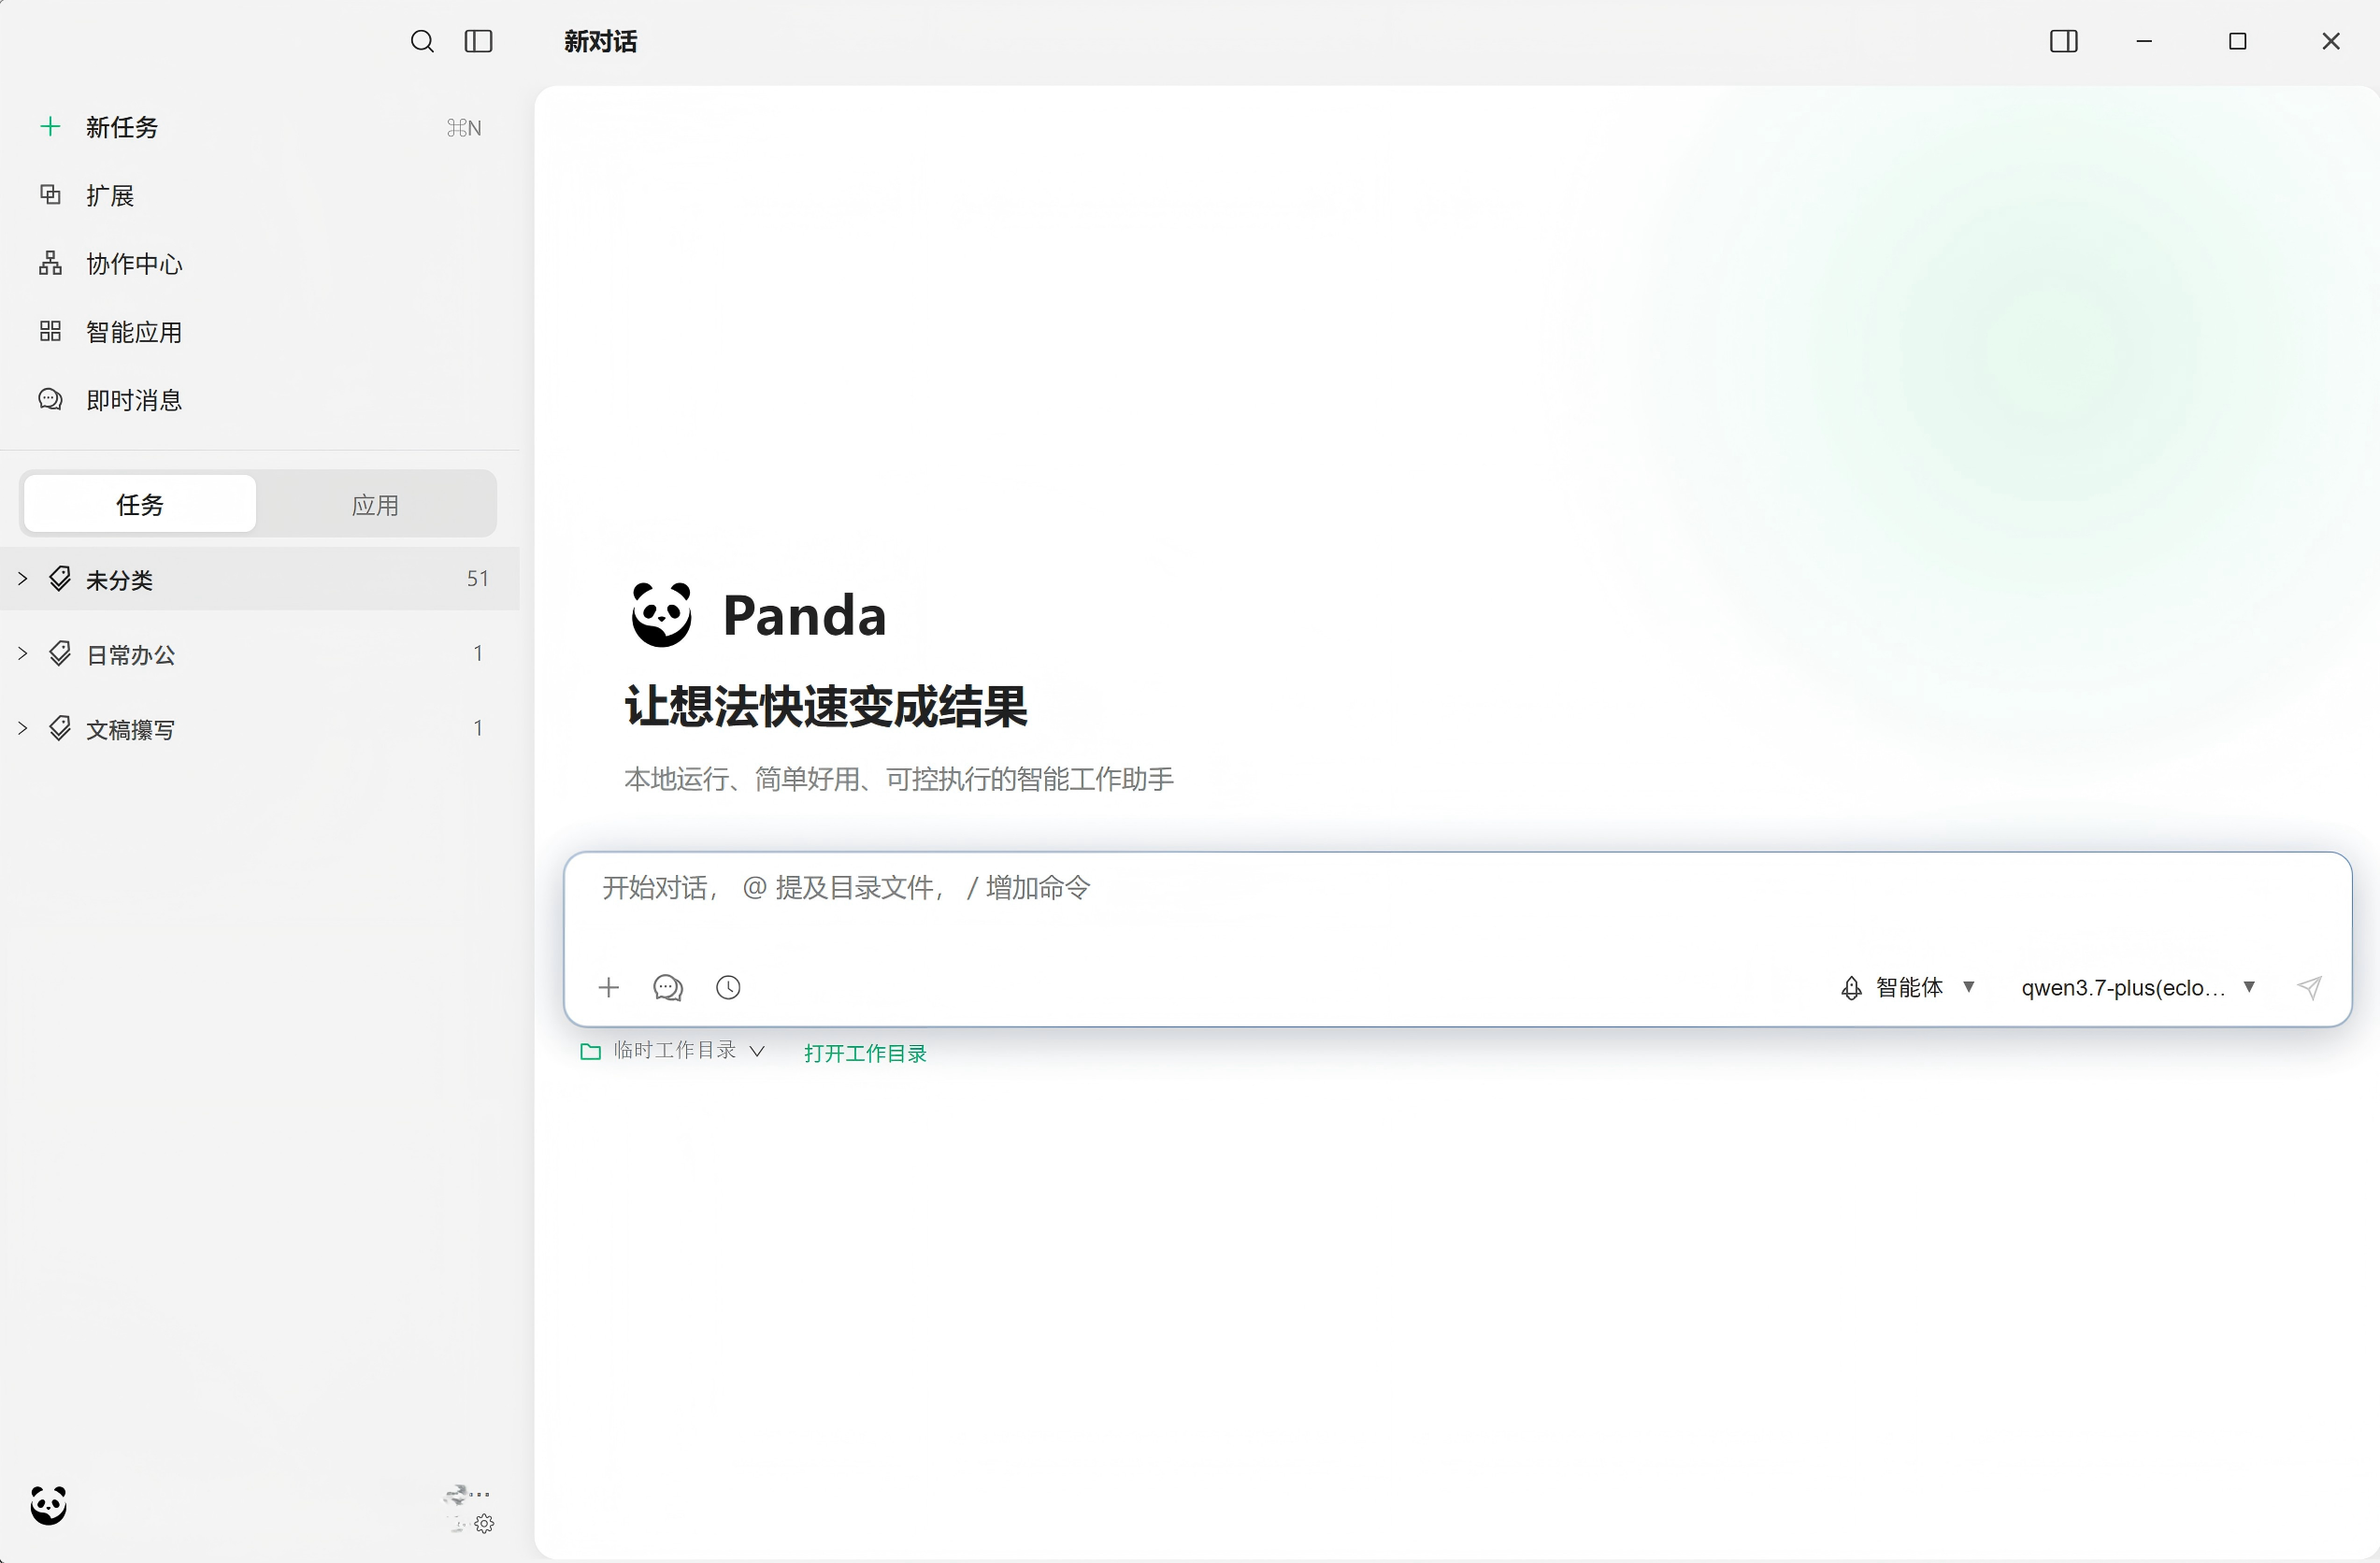Maximize the Panda window
This screenshot has width=2380, height=1563.
(x=2238, y=41)
